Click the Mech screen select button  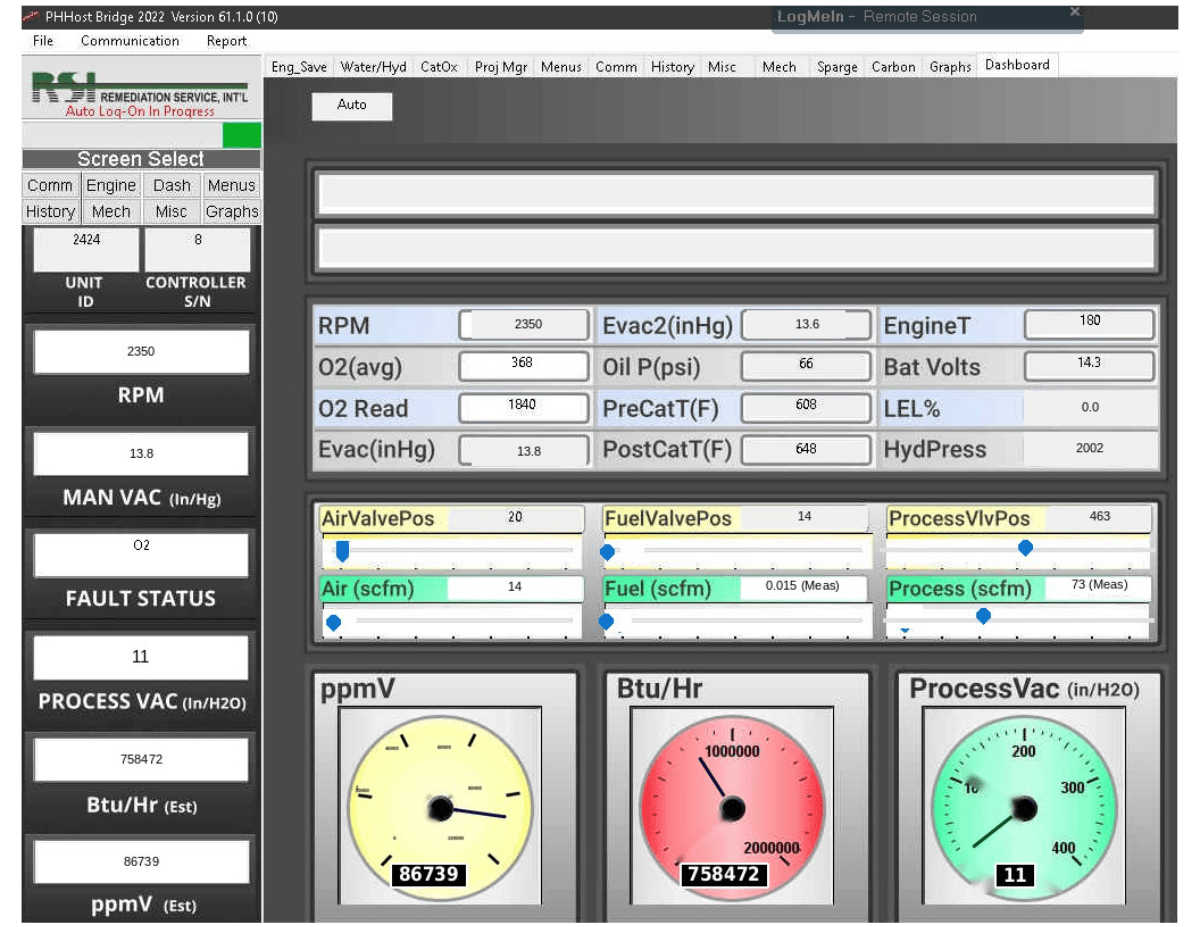click(x=111, y=211)
